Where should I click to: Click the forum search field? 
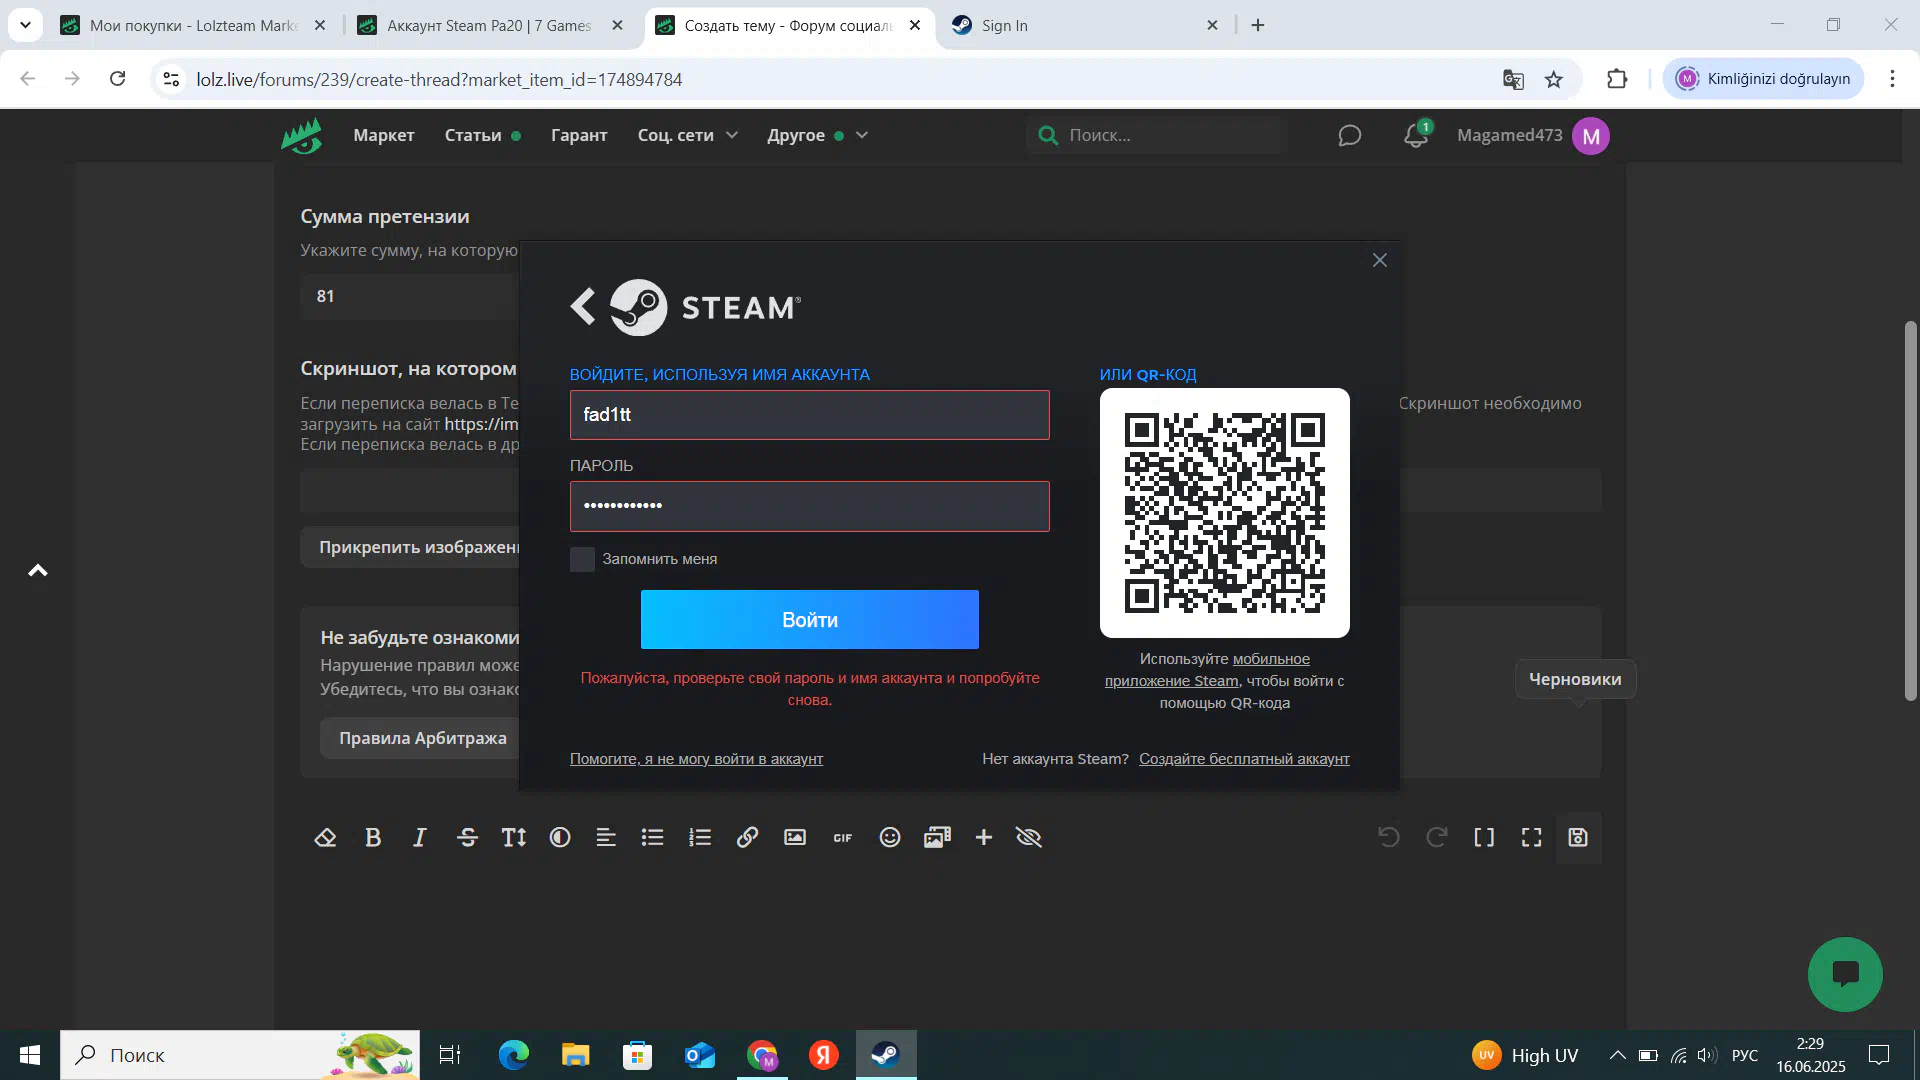(1160, 135)
